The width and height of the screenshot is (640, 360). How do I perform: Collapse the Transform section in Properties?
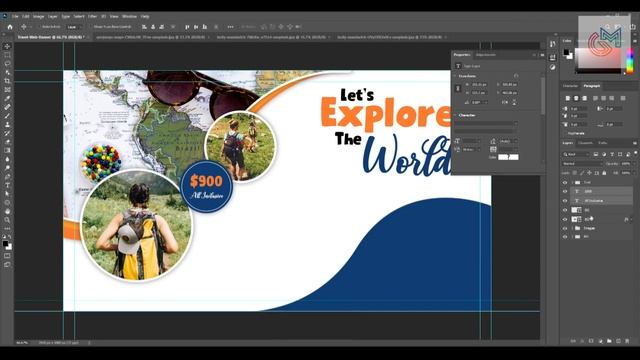455,76
